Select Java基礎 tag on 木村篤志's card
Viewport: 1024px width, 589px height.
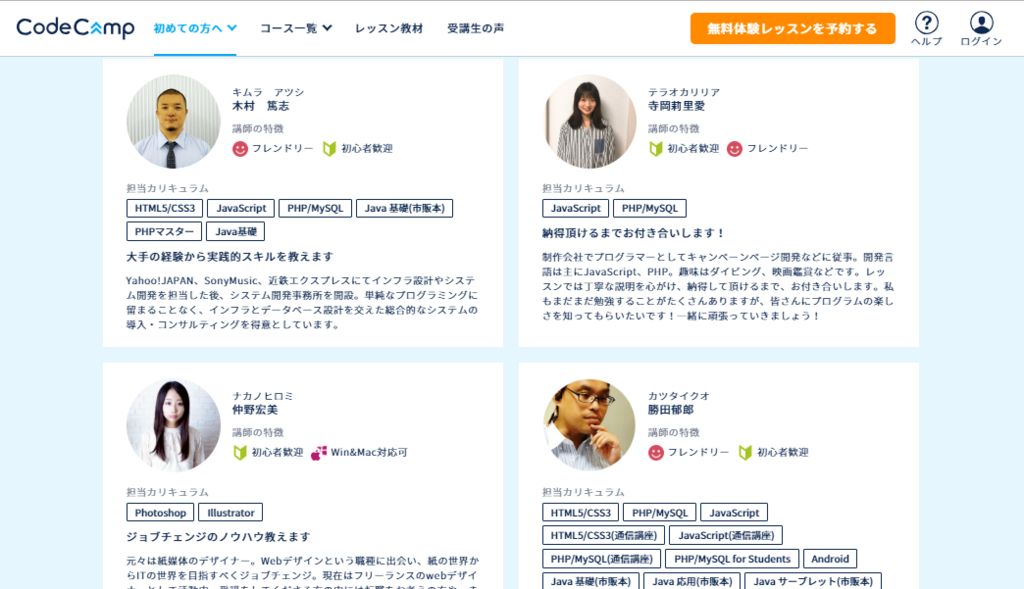pyautogui.click(x=236, y=231)
